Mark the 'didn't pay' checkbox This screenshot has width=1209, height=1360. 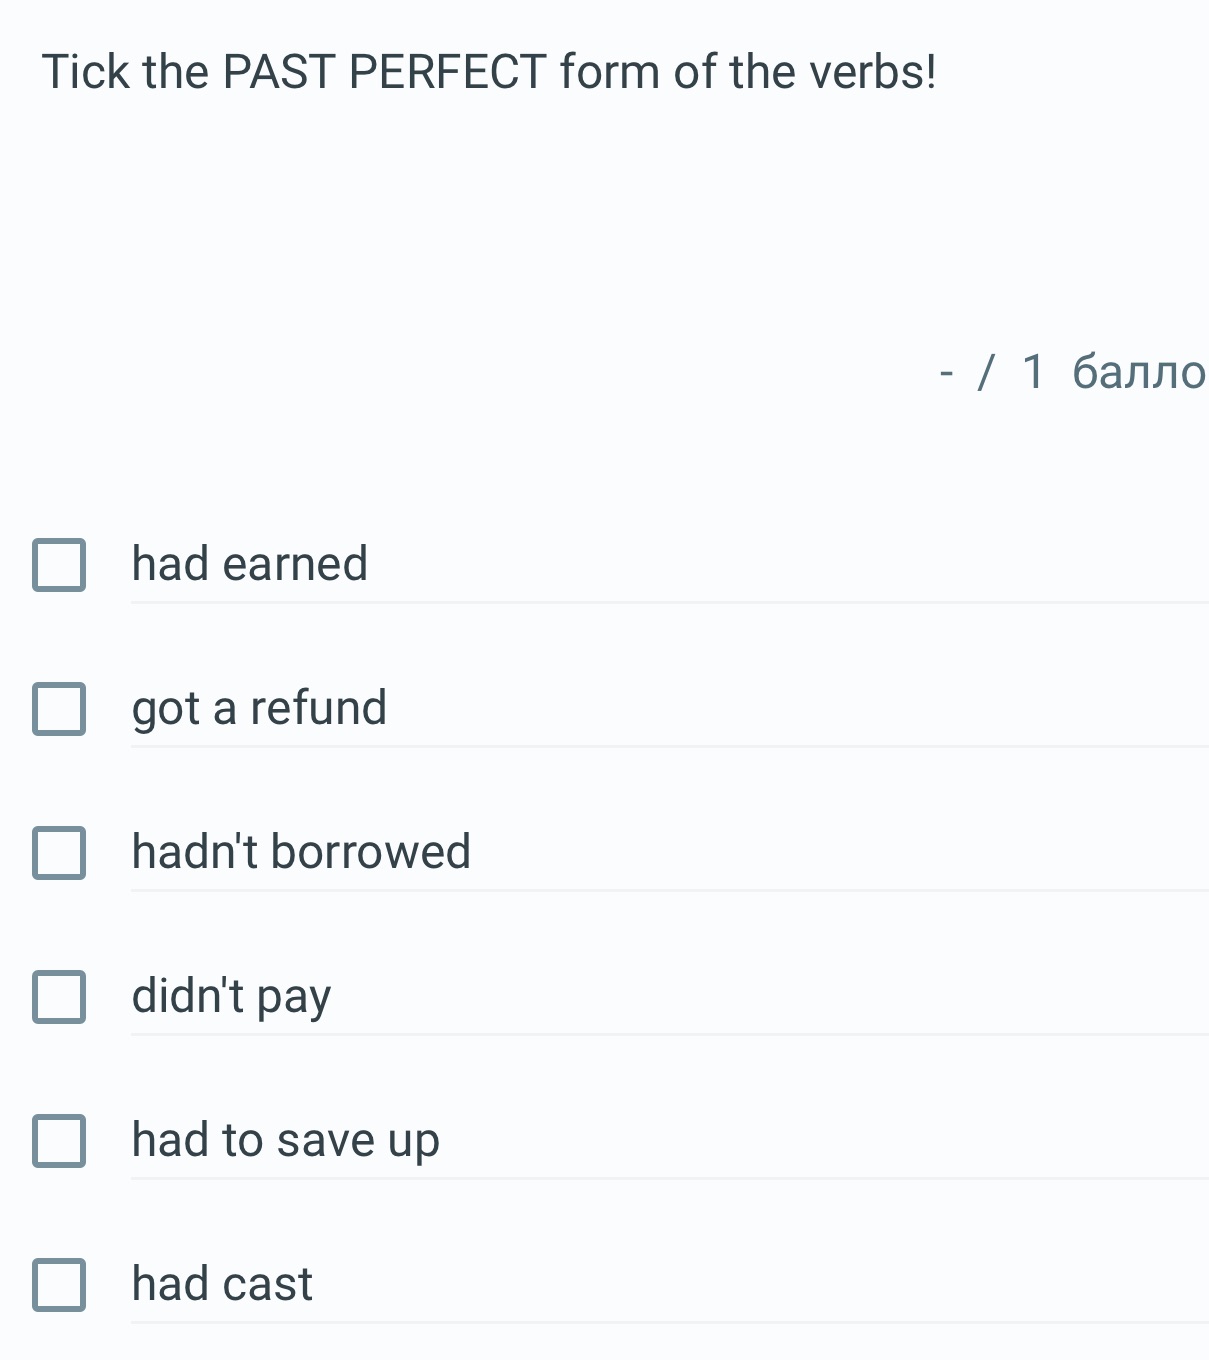coord(59,997)
